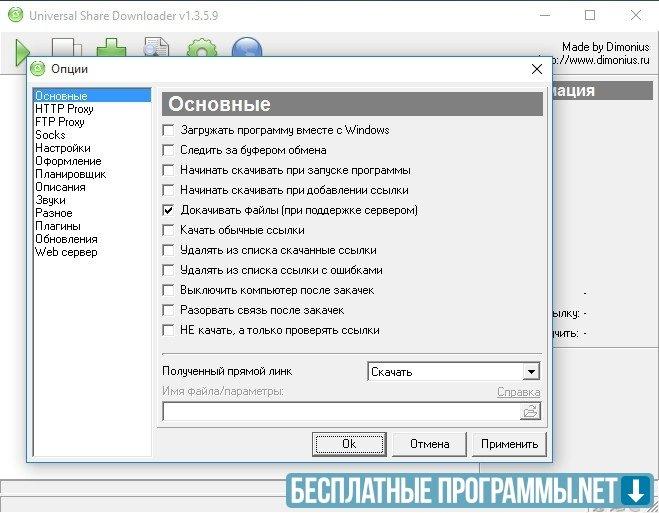The height and width of the screenshot is (513, 659).
Task: Toggle Следить за буфером обмена checkbox
Action: (168, 150)
